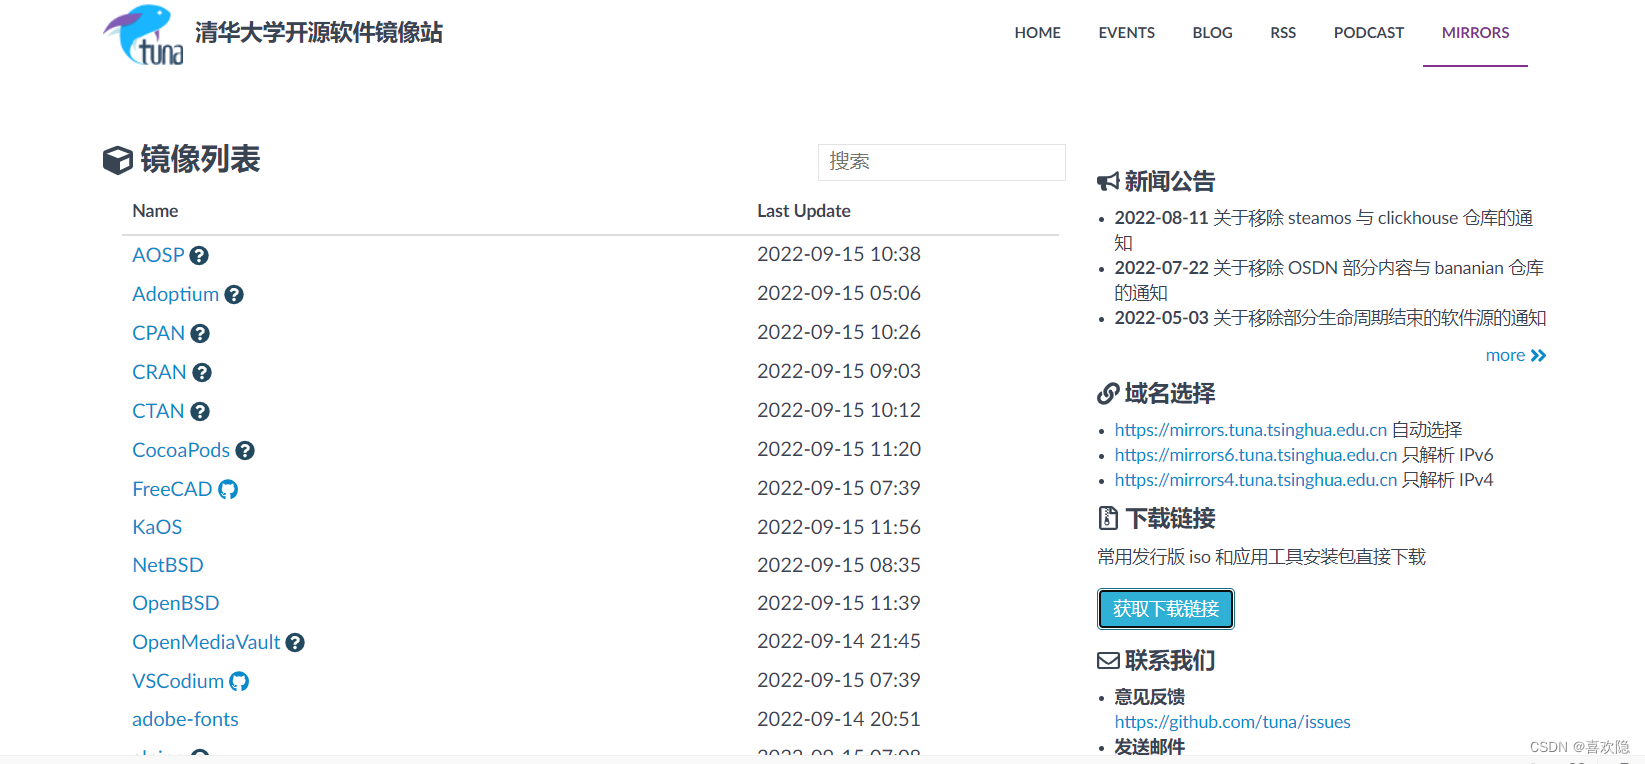Open github.com/tuna/issues feedback link
Screen dimensions: 1645x764
click(x=1232, y=722)
